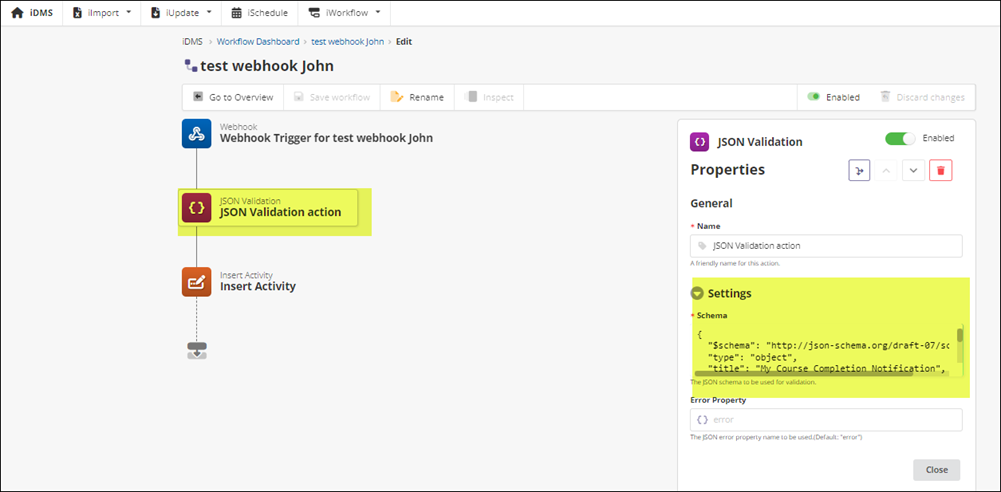Open Workflow Dashboard breadcrumb link
Viewport: 1001px width, 492px height.
coord(258,42)
